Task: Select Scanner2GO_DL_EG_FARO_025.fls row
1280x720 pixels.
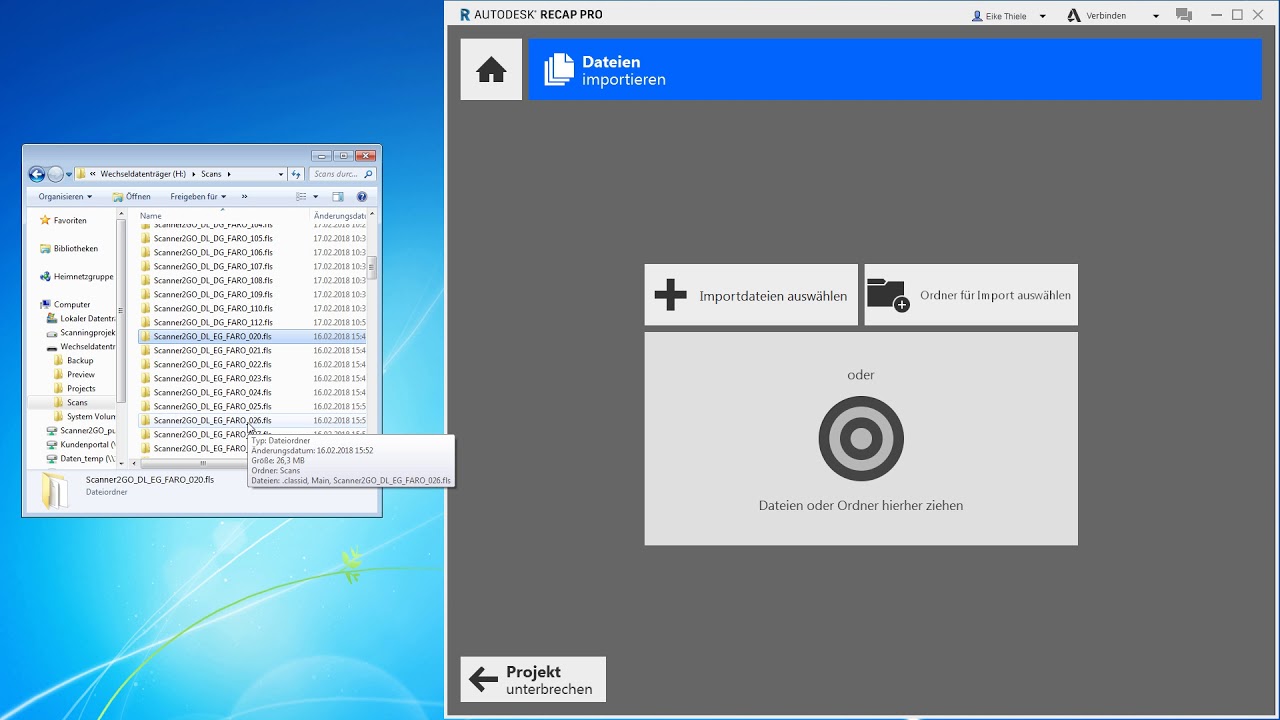Action: 253,407
